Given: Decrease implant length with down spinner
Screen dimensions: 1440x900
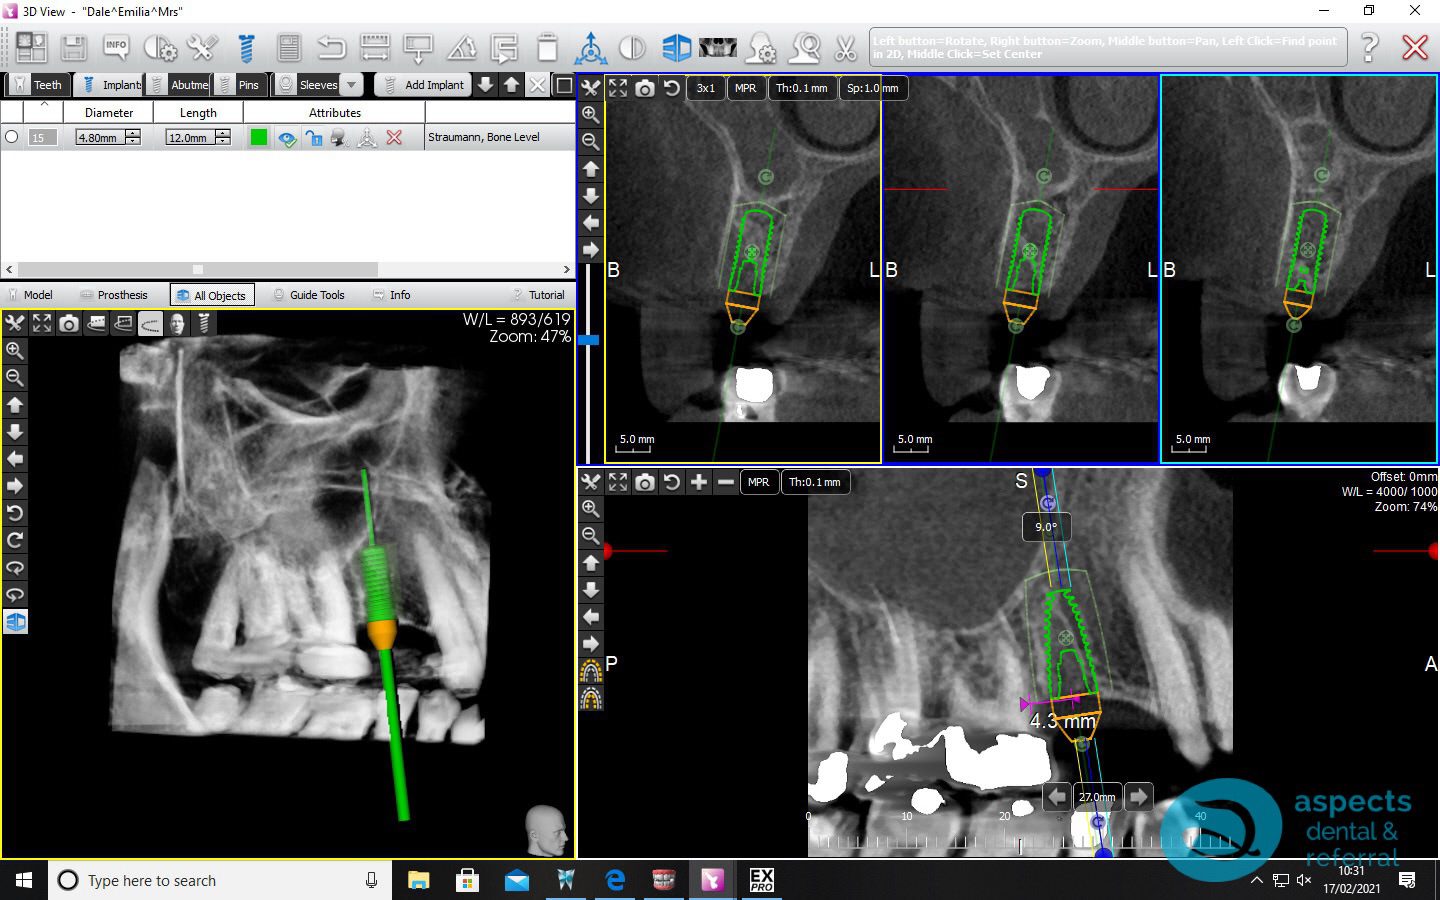Looking at the screenshot, I should pos(223,141).
